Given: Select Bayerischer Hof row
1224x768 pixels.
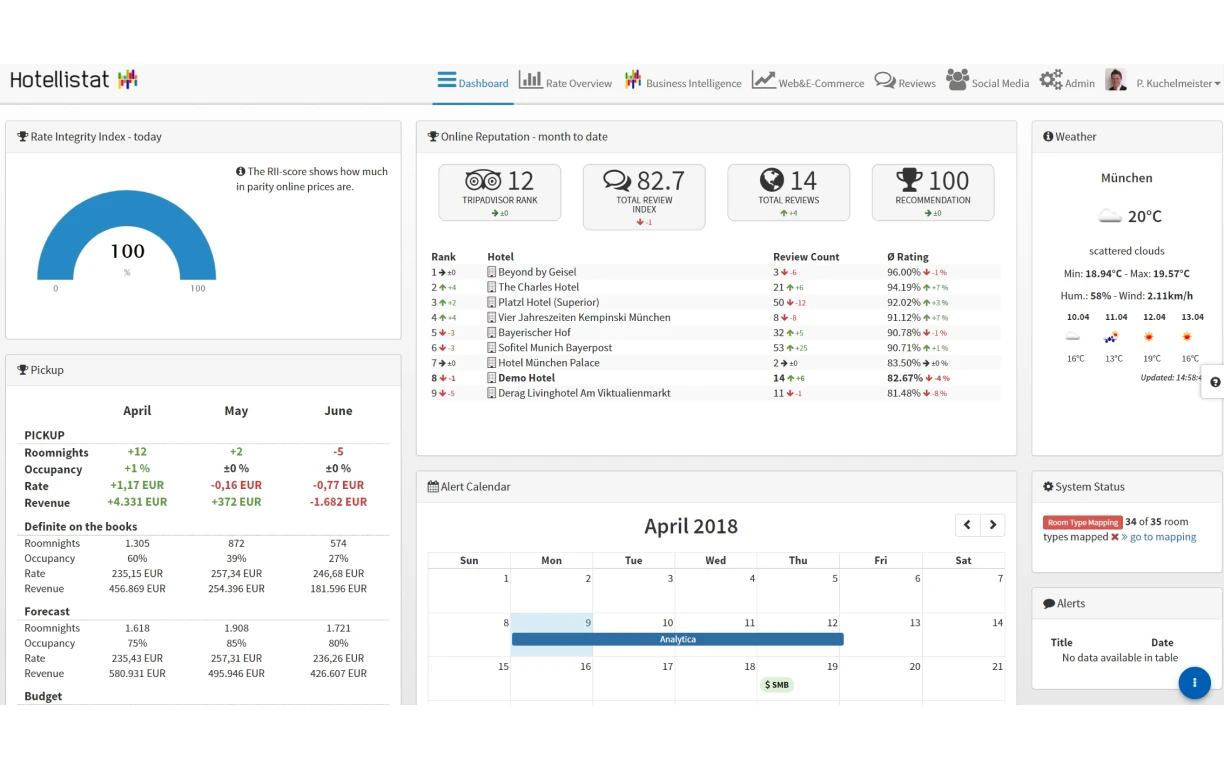Looking at the screenshot, I should (x=715, y=333).
